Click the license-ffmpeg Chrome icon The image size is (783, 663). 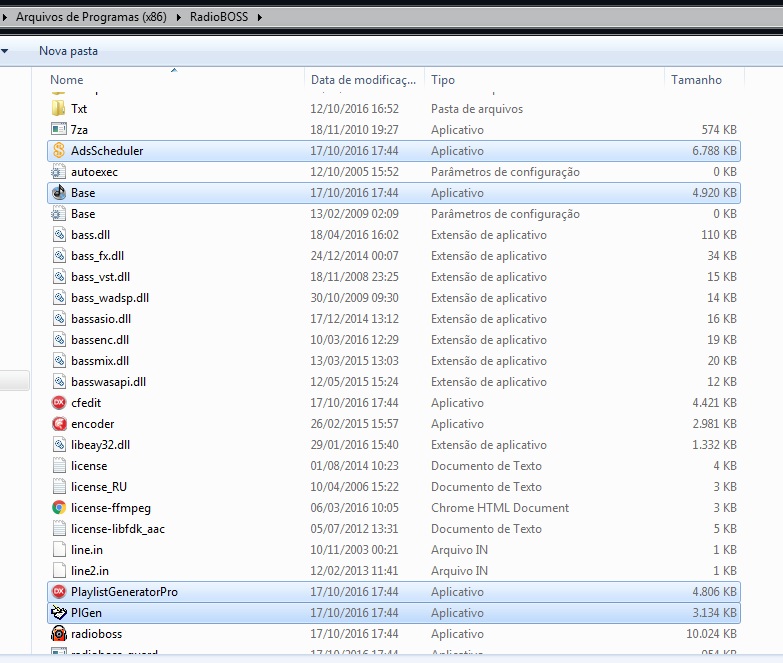point(58,508)
